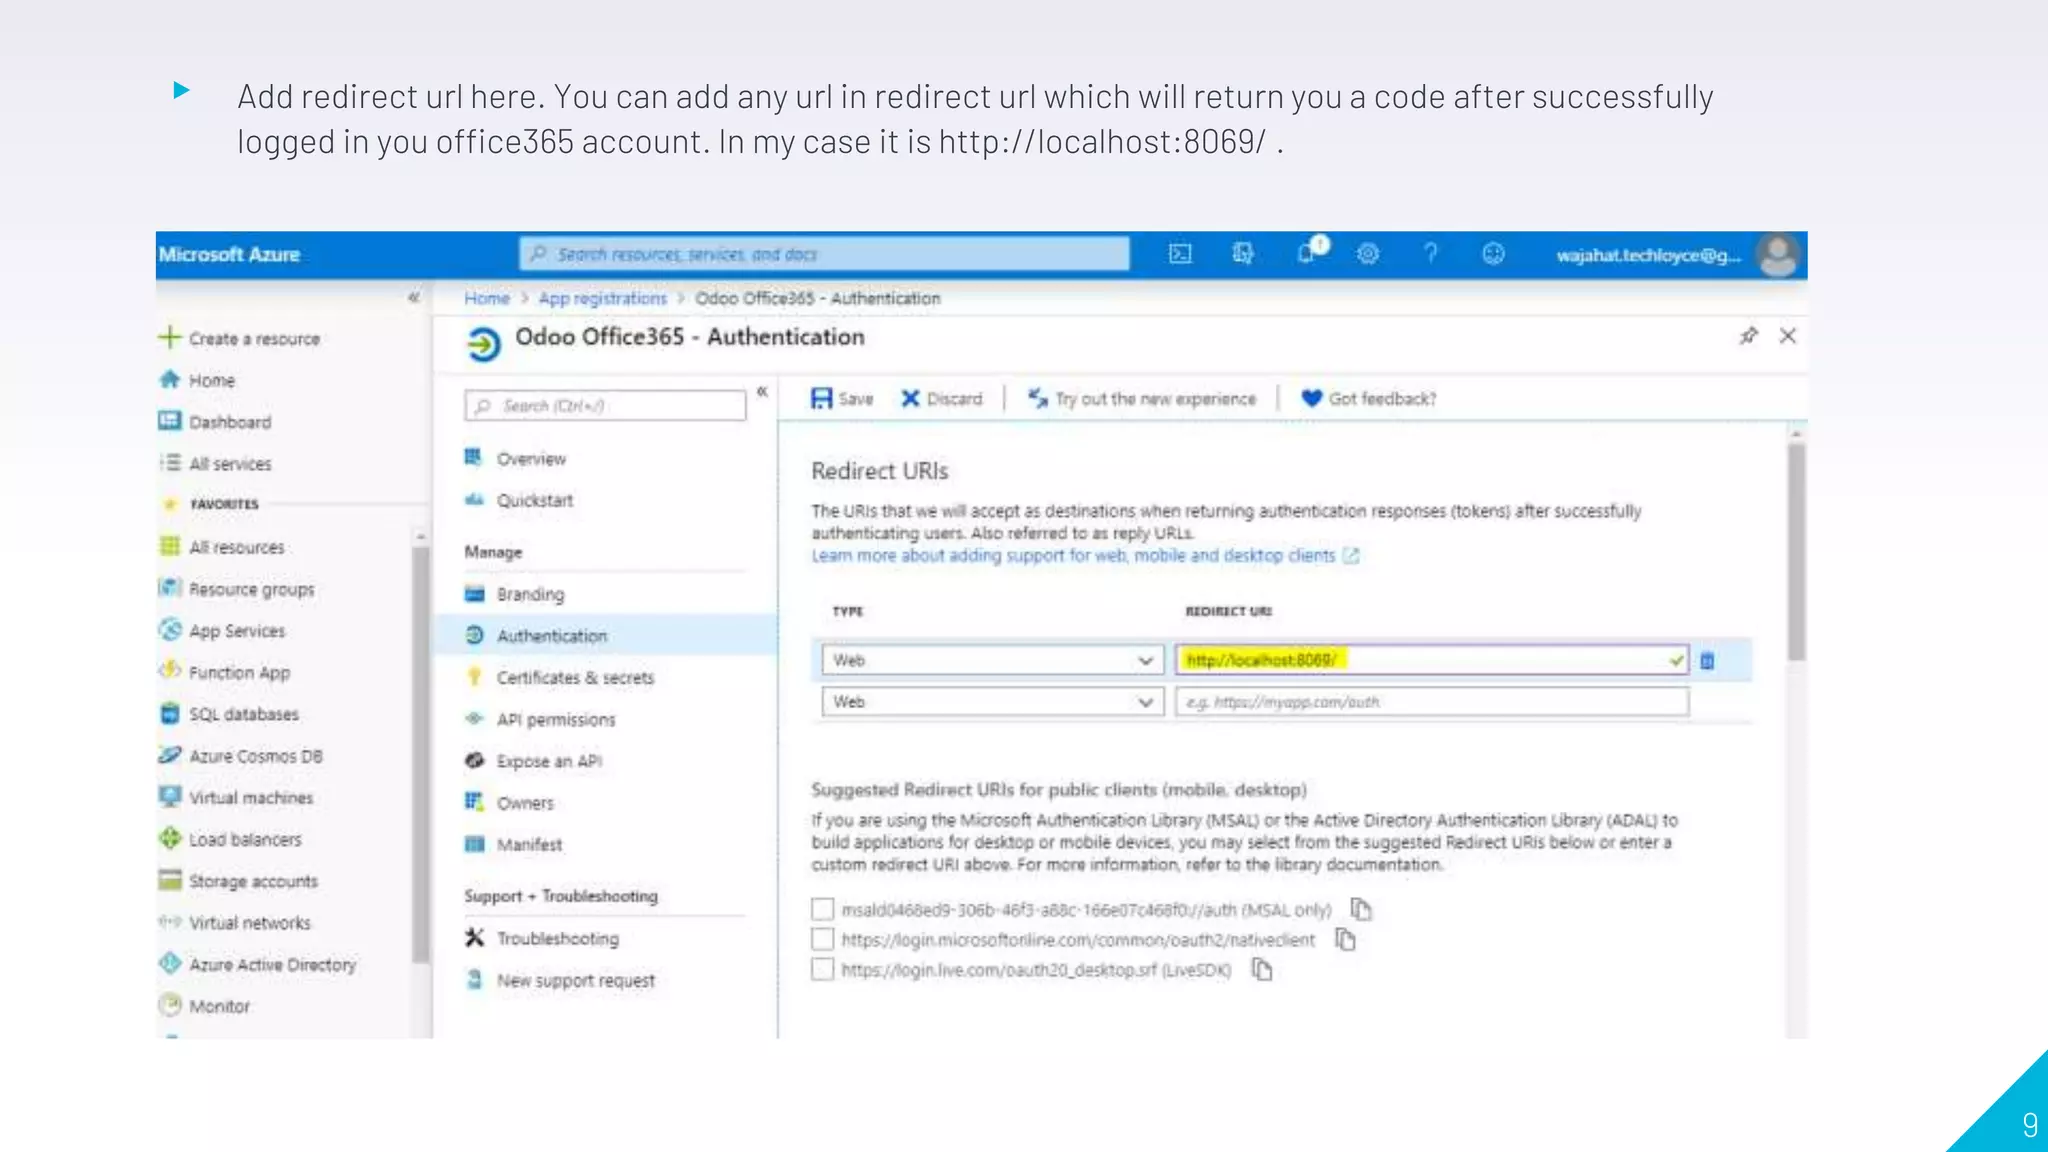Open Resource groups in sidebar
The height and width of the screenshot is (1152, 2048).
(251, 589)
